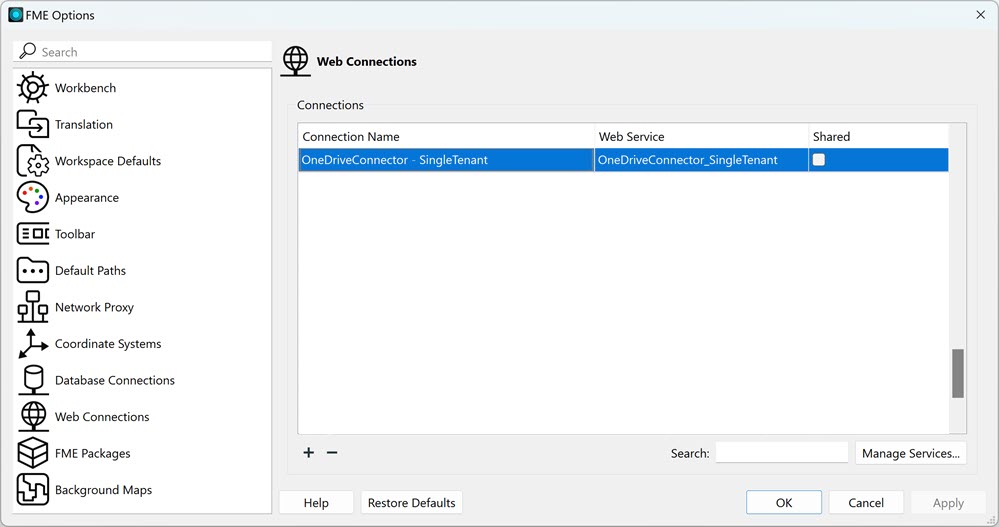The width and height of the screenshot is (999, 527).
Task: Go to Toolbar label in sidebar
Action: [75, 234]
